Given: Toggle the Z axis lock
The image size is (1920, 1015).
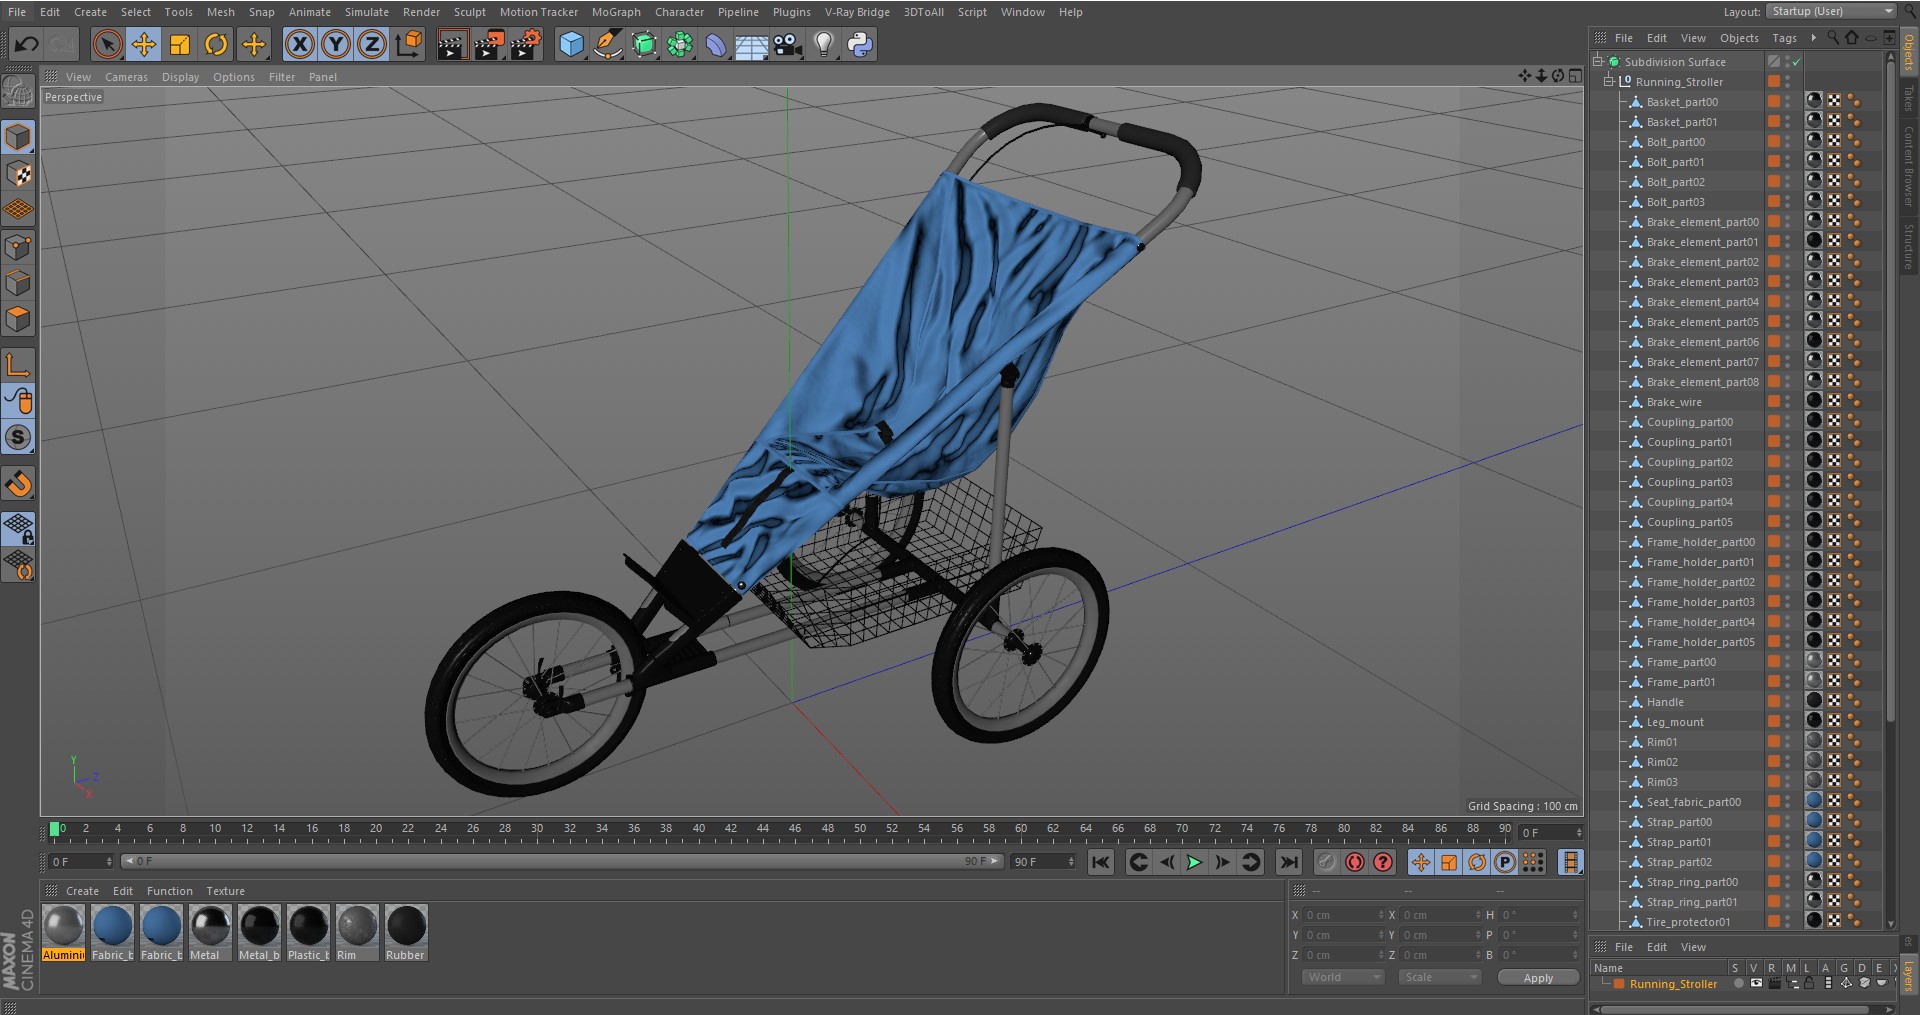Looking at the screenshot, I should pyautogui.click(x=372, y=44).
